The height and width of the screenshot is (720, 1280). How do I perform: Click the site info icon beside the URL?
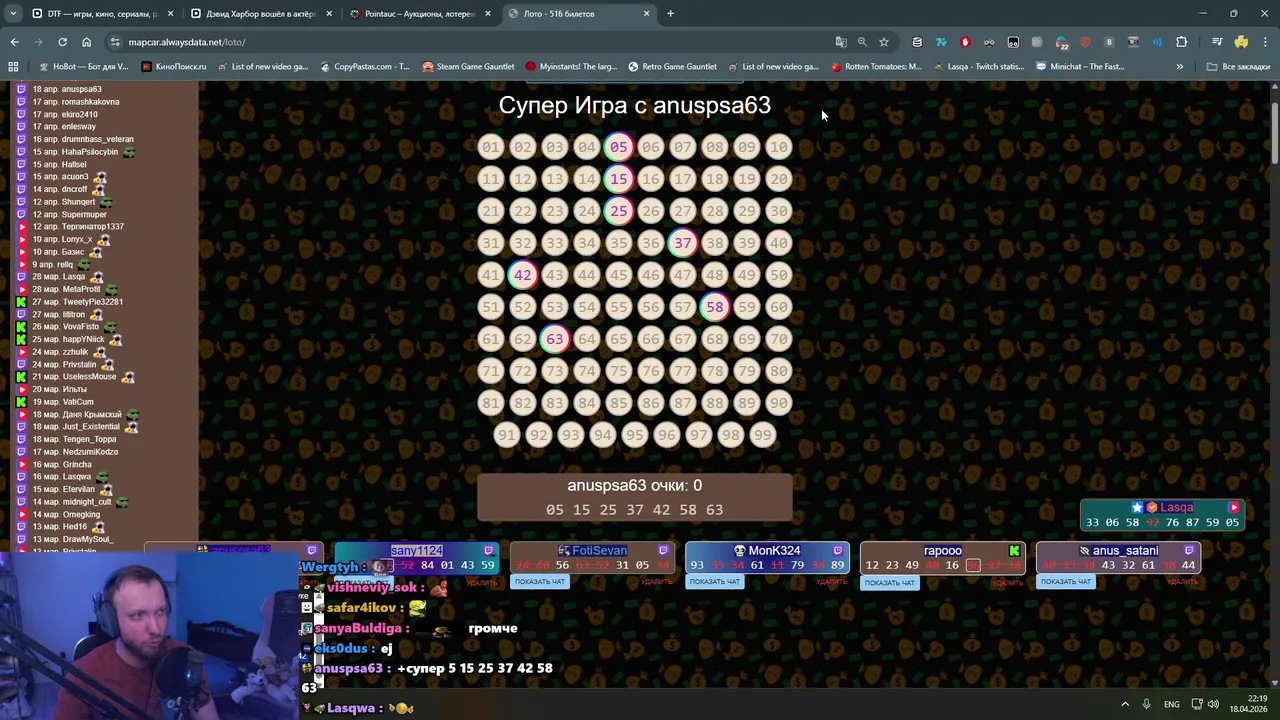(116, 42)
